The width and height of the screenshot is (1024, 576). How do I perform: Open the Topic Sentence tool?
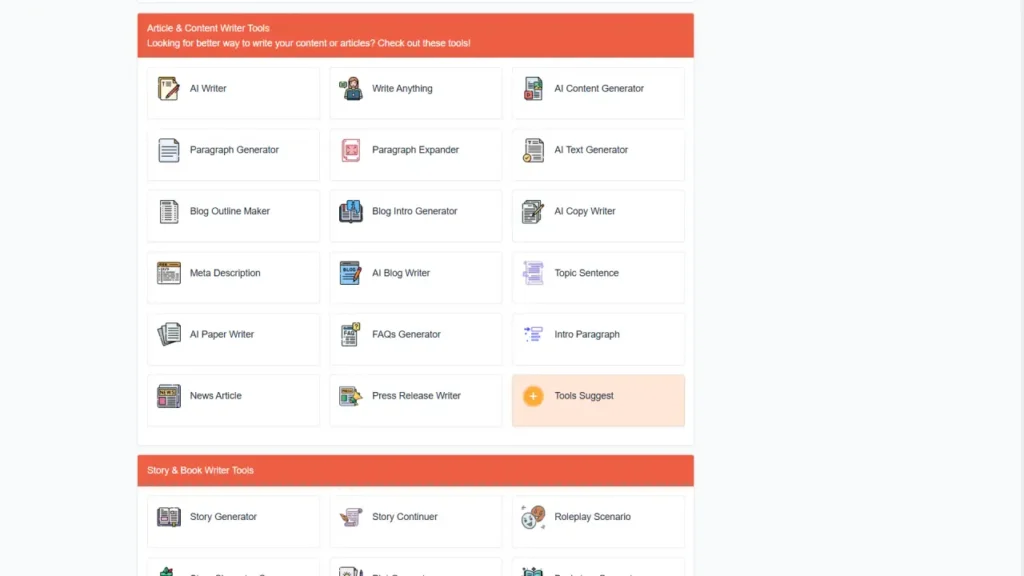pos(598,278)
